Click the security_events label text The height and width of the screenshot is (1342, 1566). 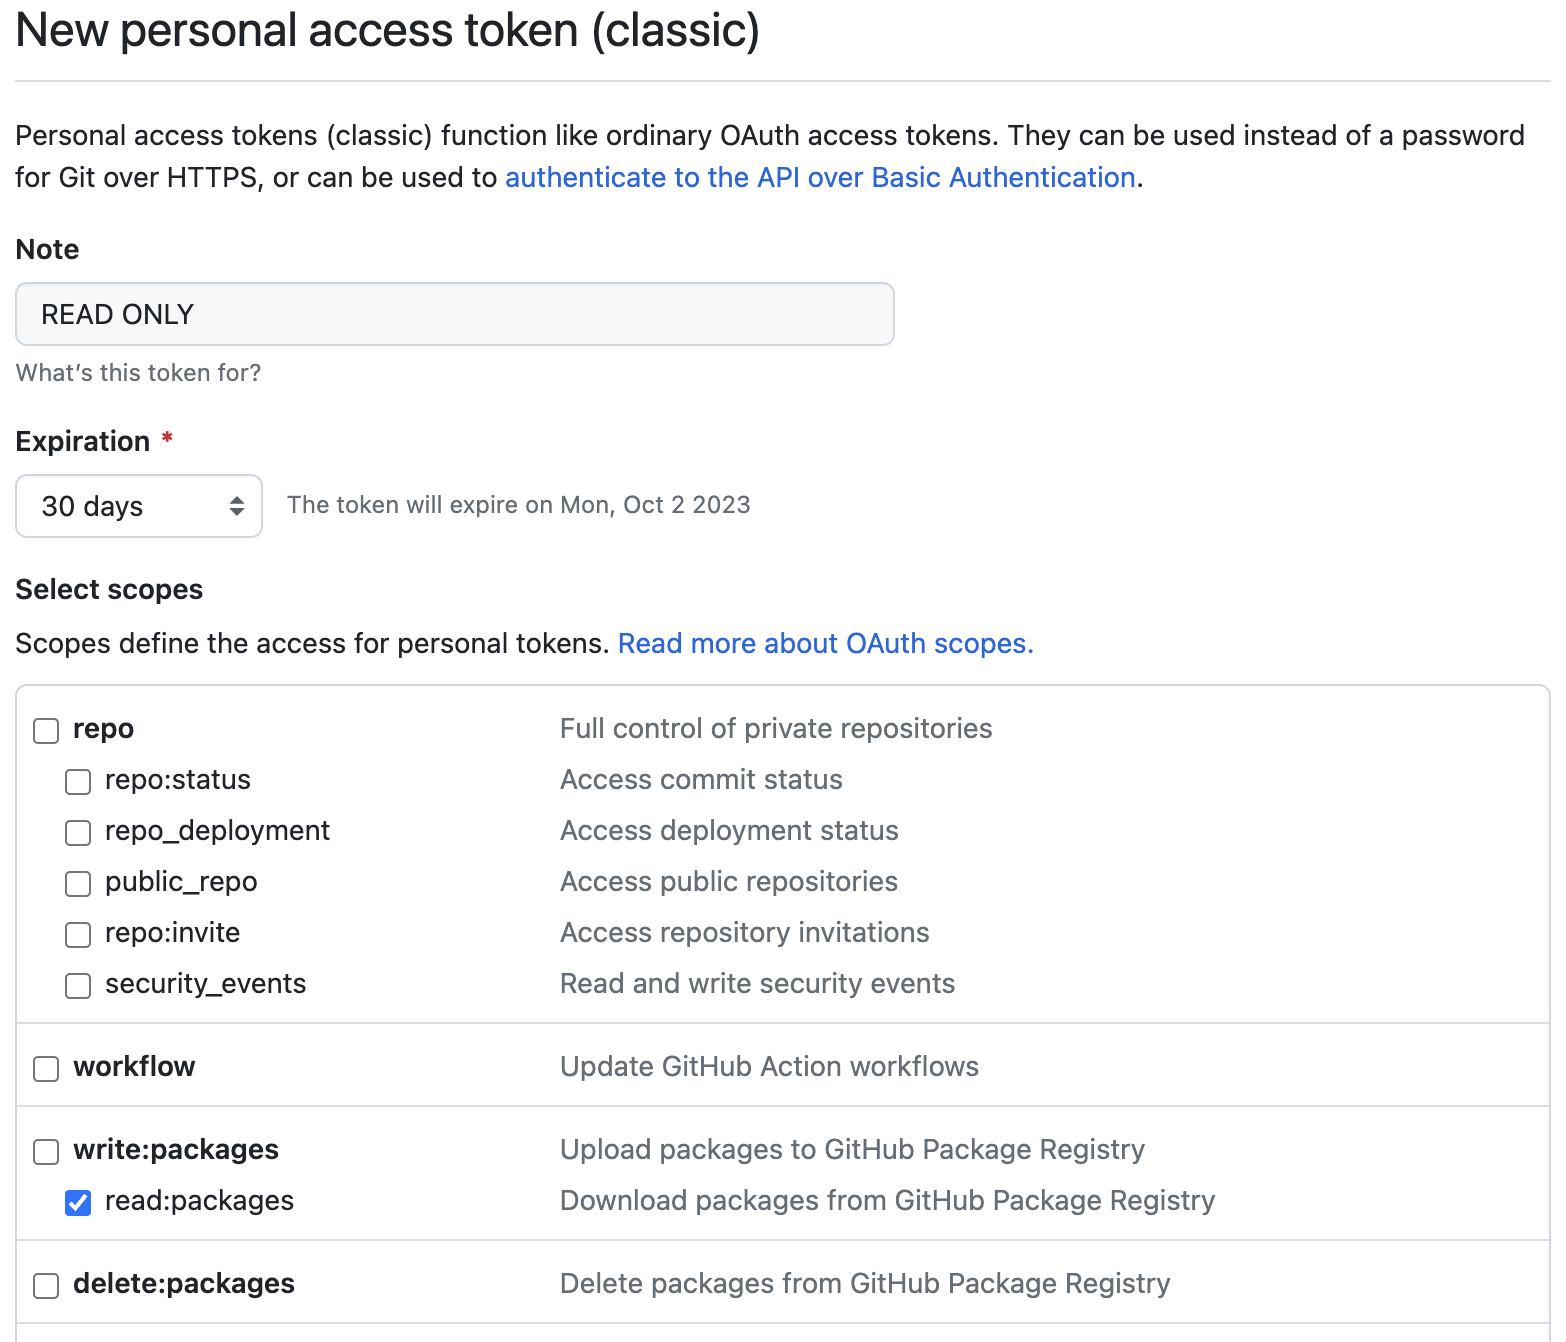click(205, 984)
